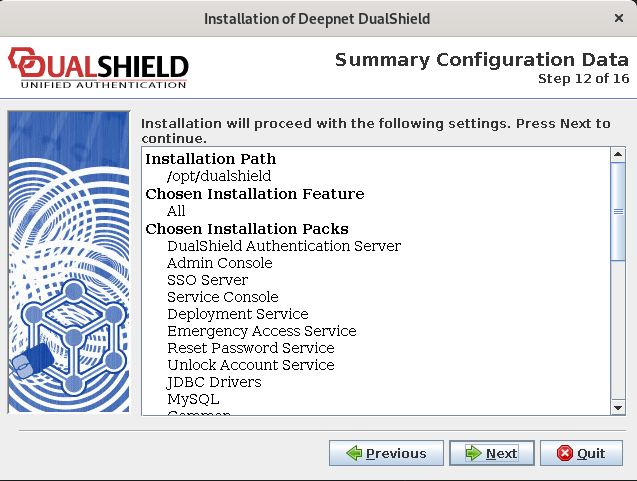Click the red Quit X icon
Viewport: 637px width, 481px height.
[564, 453]
